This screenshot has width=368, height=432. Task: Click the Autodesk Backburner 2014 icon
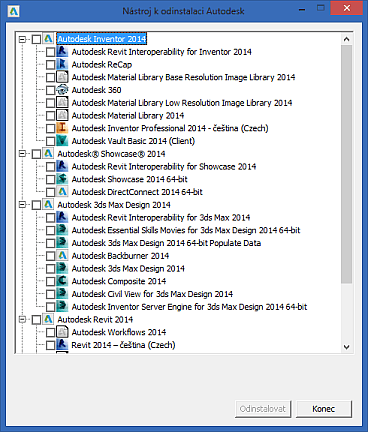coord(62,256)
